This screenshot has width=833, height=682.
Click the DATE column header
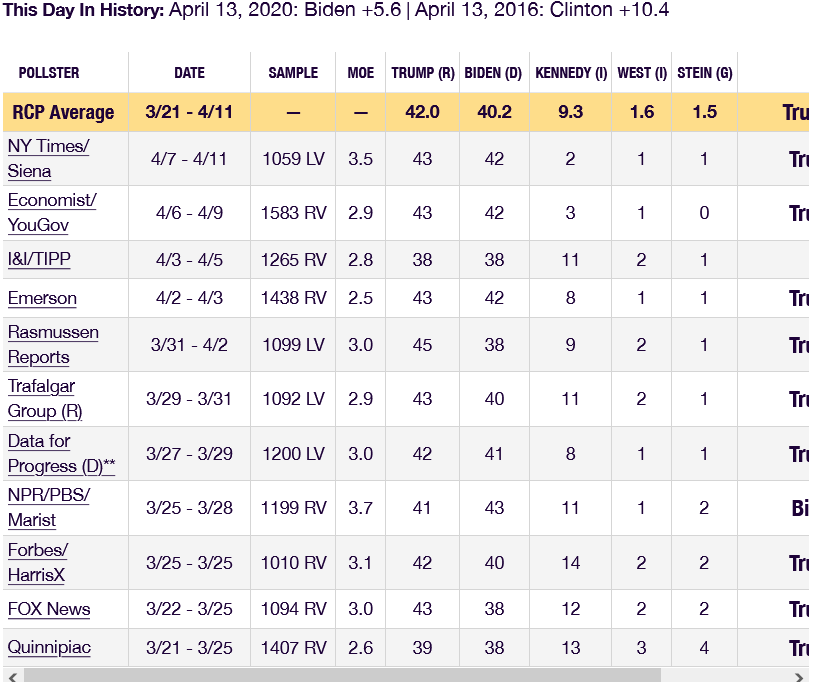[189, 73]
